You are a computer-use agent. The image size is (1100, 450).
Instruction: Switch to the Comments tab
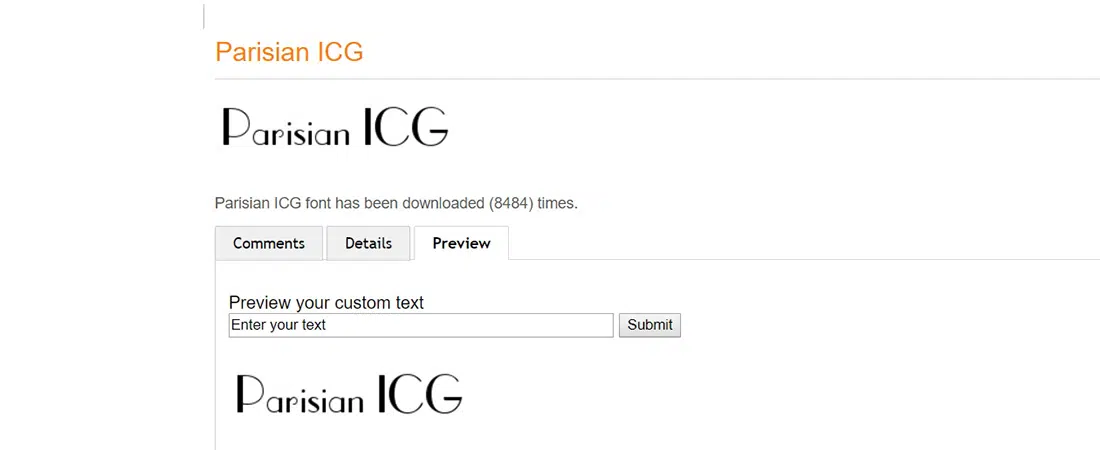268,243
